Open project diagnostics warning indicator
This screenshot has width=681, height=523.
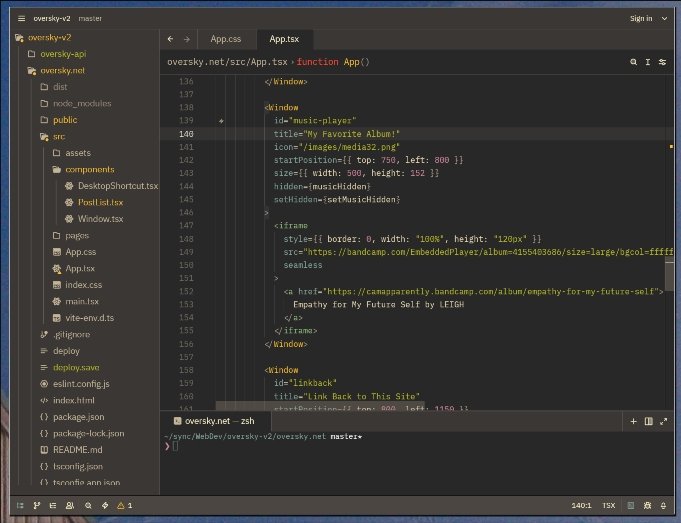124,506
